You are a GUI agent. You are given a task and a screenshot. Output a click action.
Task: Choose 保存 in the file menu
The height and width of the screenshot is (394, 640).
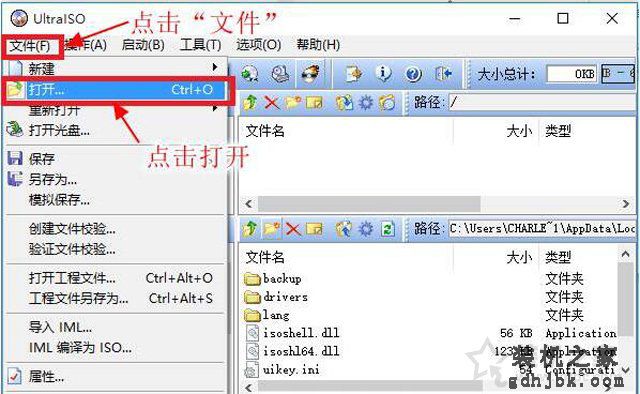(x=115, y=158)
